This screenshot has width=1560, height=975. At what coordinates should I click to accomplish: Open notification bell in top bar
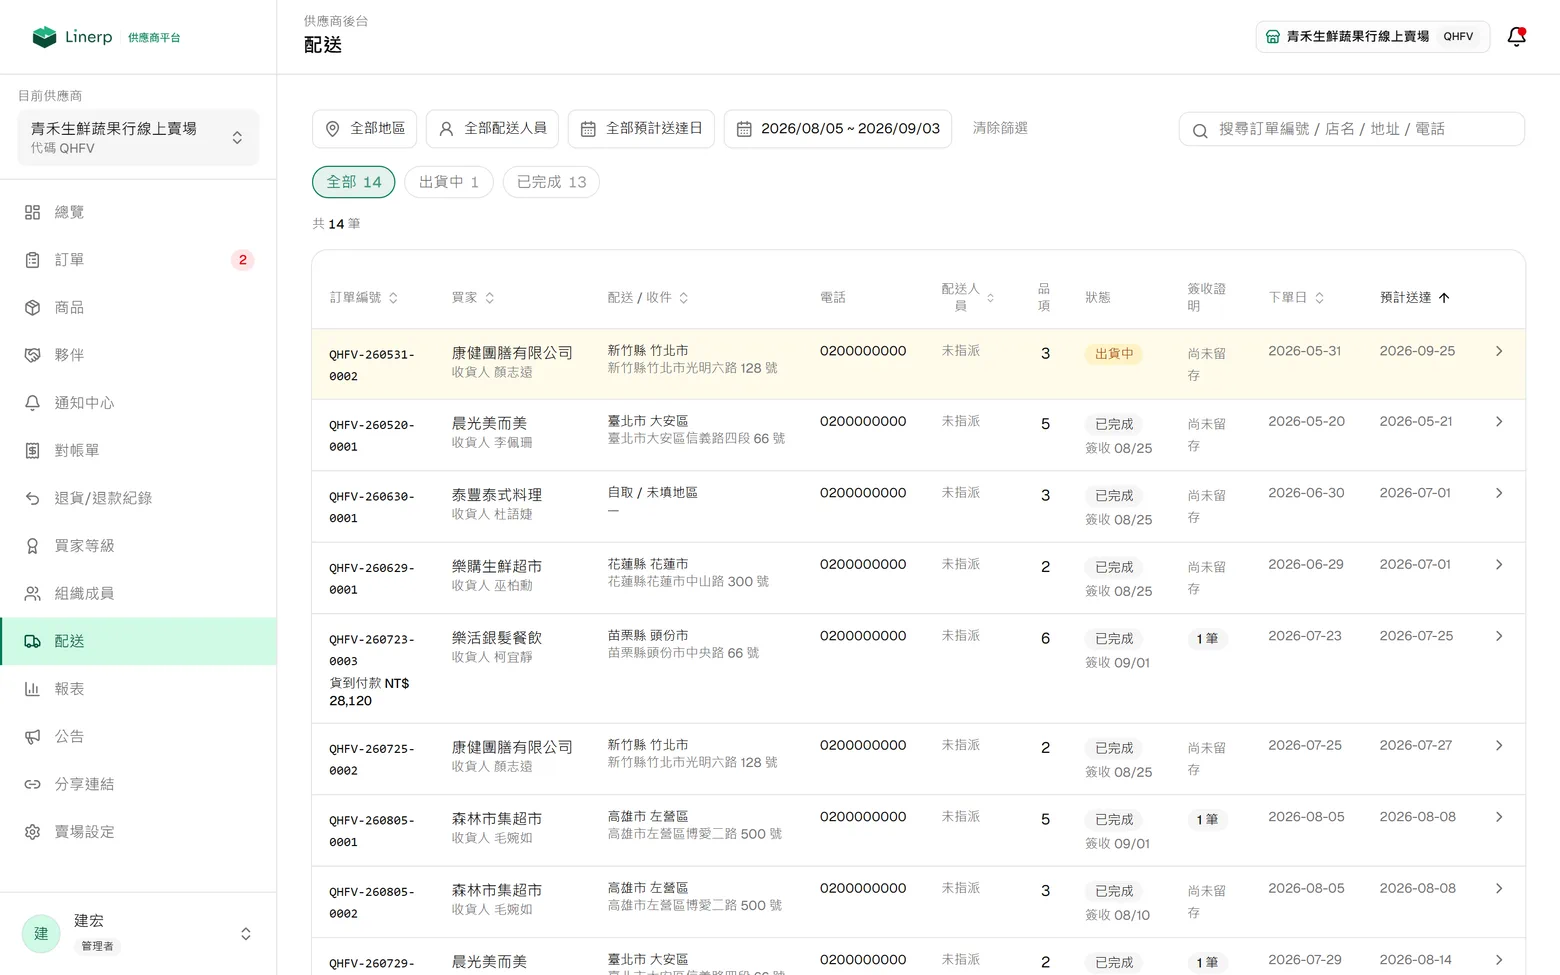pyautogui.click(x=1516, y=37)
